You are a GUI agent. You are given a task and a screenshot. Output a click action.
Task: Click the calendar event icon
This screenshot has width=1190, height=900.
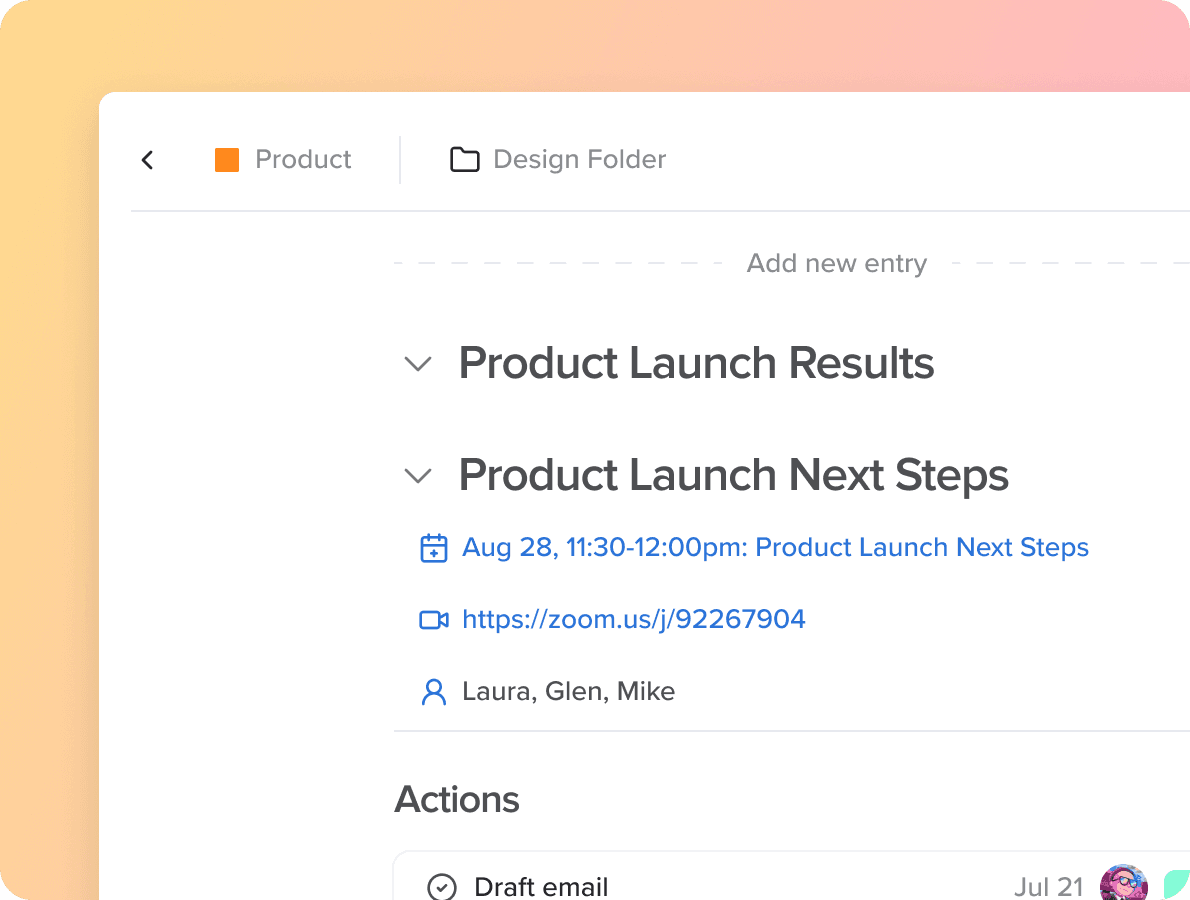(x=433, y=548)
